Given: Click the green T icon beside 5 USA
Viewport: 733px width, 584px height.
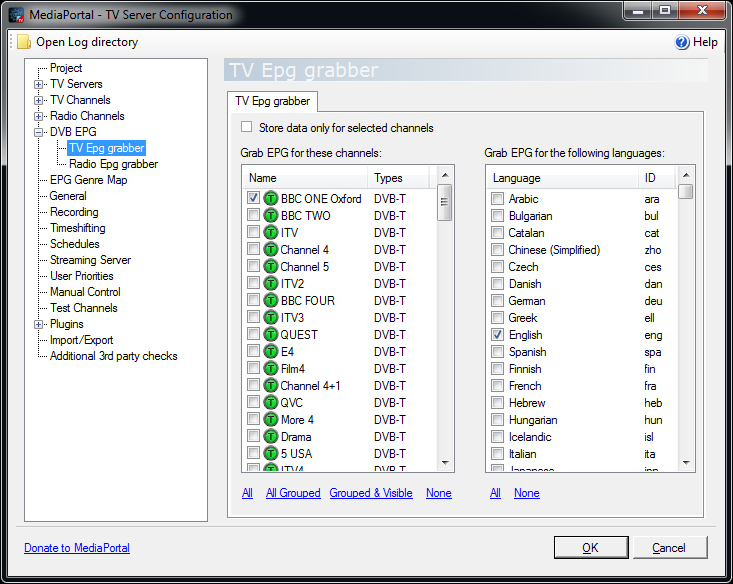Looking at the screenshot, I should 271,453.
